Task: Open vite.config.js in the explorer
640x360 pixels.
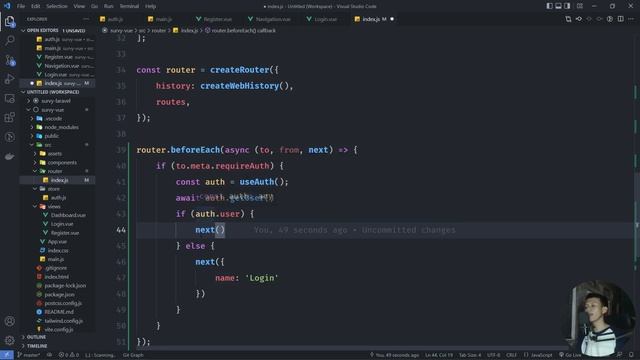Action: pos(59,329)
